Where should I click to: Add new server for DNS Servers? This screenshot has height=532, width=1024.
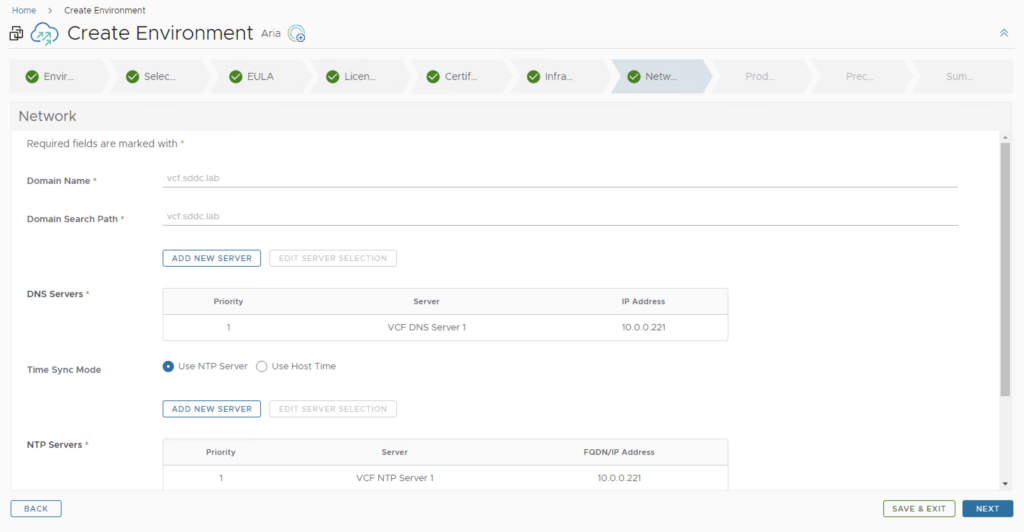click(x=211, y=258)
